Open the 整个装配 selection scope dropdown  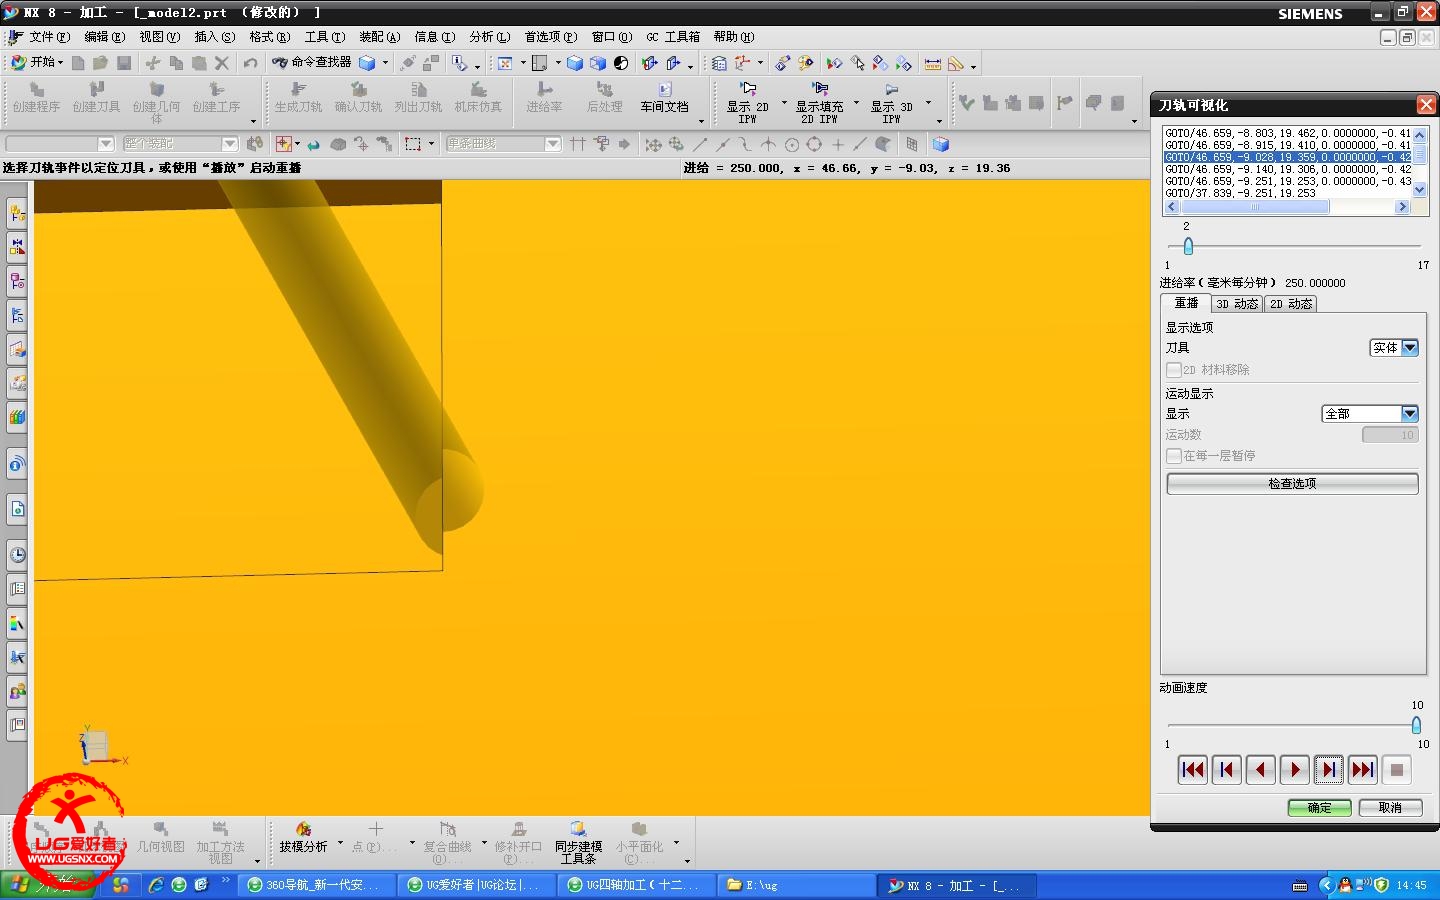point(180,144)
